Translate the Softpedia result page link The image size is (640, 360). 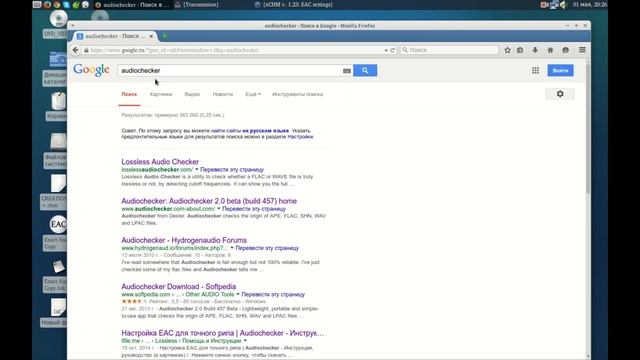[x=273, y=294]
